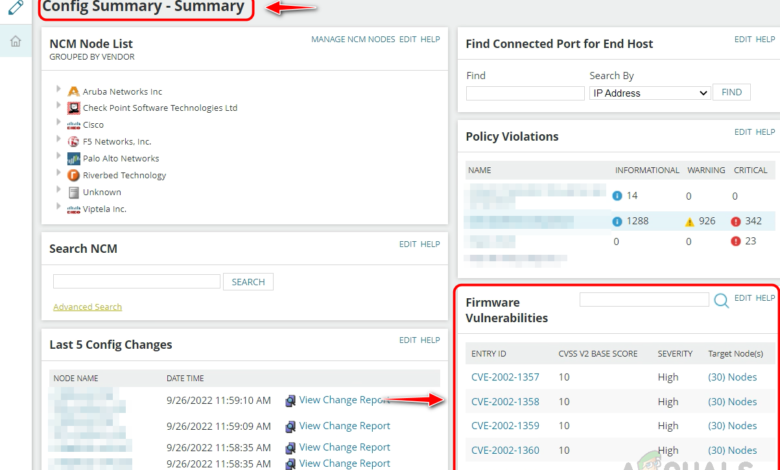Expand the Aruba Networks Inc node group
The width and height of the screenshot is (780, 470).
point(59,91)
